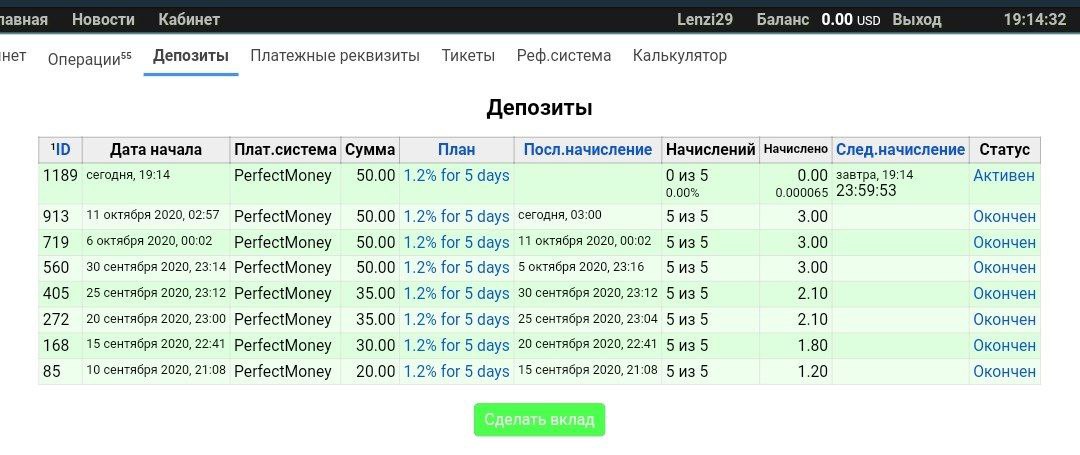Click the Выход logout link

917,19
